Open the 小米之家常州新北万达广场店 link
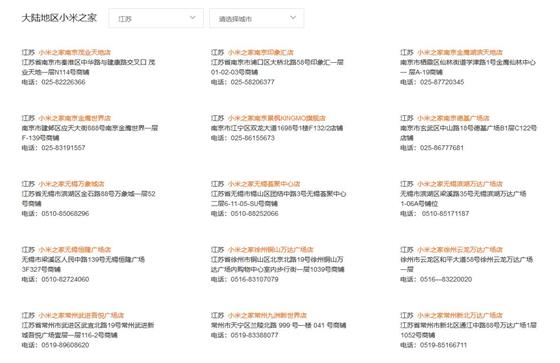 [460, 315]
